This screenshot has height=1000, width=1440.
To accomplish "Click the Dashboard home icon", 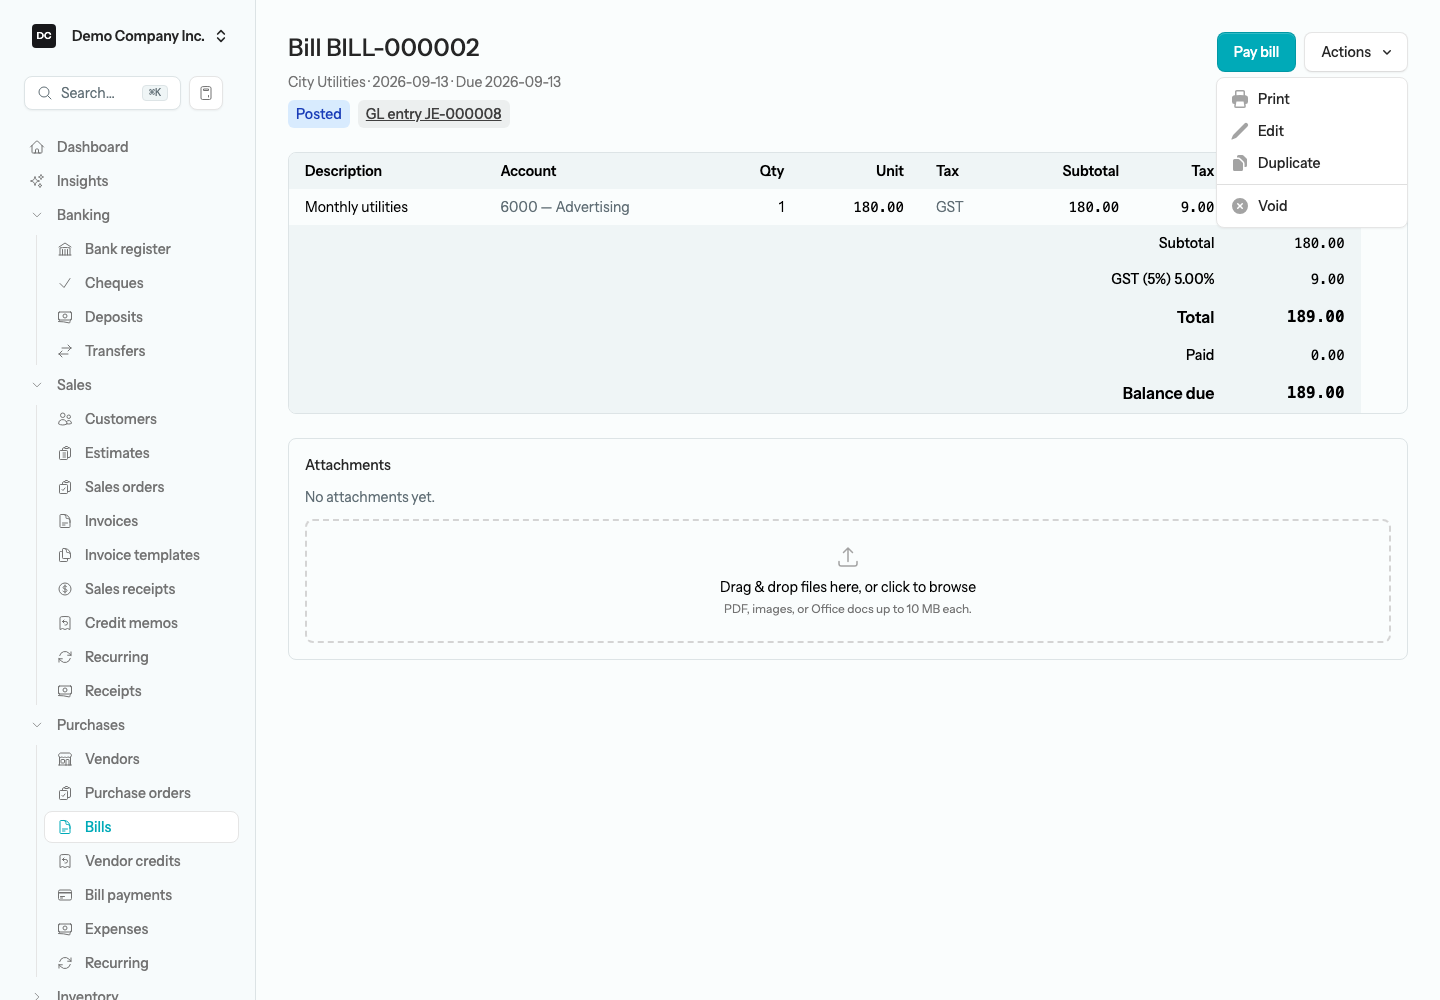I will point(37,147).
